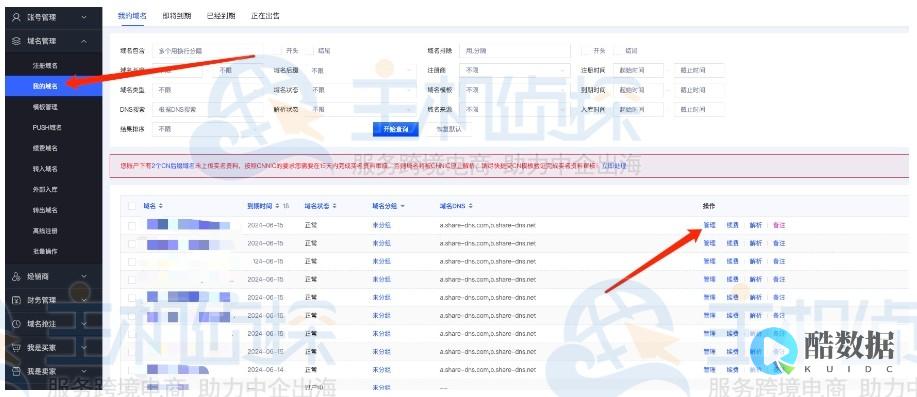Image resolution: width=917 pixels, height=397 pixels.
Task: Tick the select-all checkbox in table header
Action: click(132, 206)
